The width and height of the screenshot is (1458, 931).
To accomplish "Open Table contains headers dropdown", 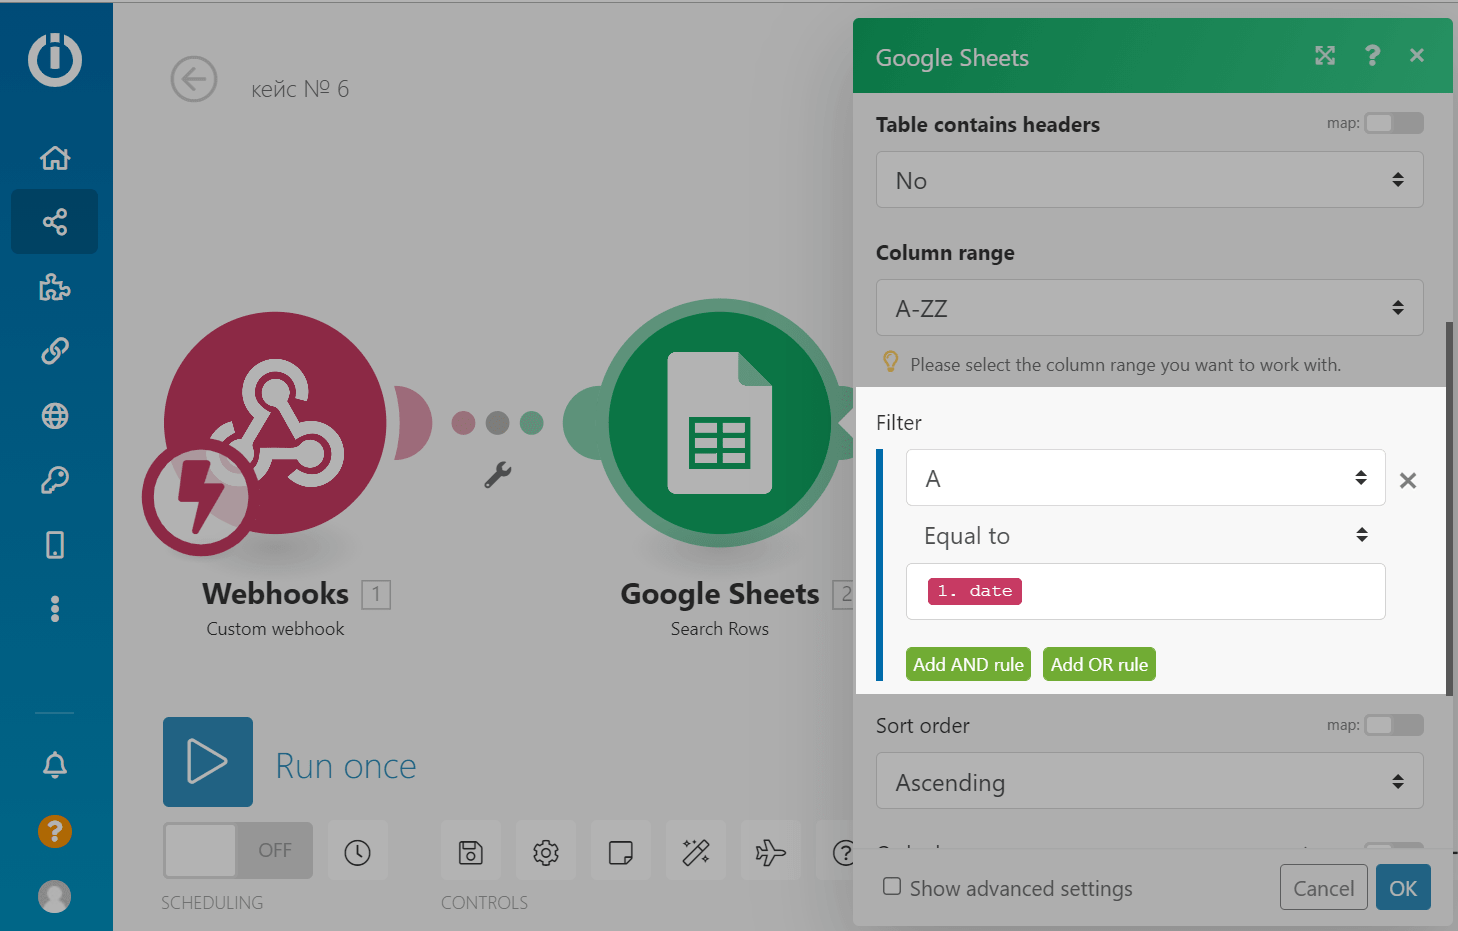I will [1149, 180].
